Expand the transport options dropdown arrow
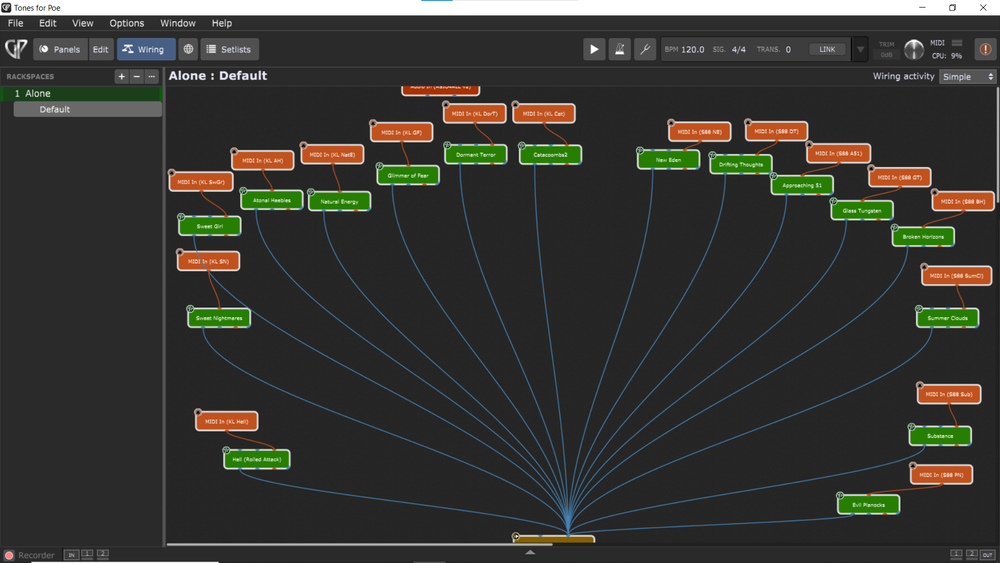The image size is (1000, 563). click(x=860, y=49)
